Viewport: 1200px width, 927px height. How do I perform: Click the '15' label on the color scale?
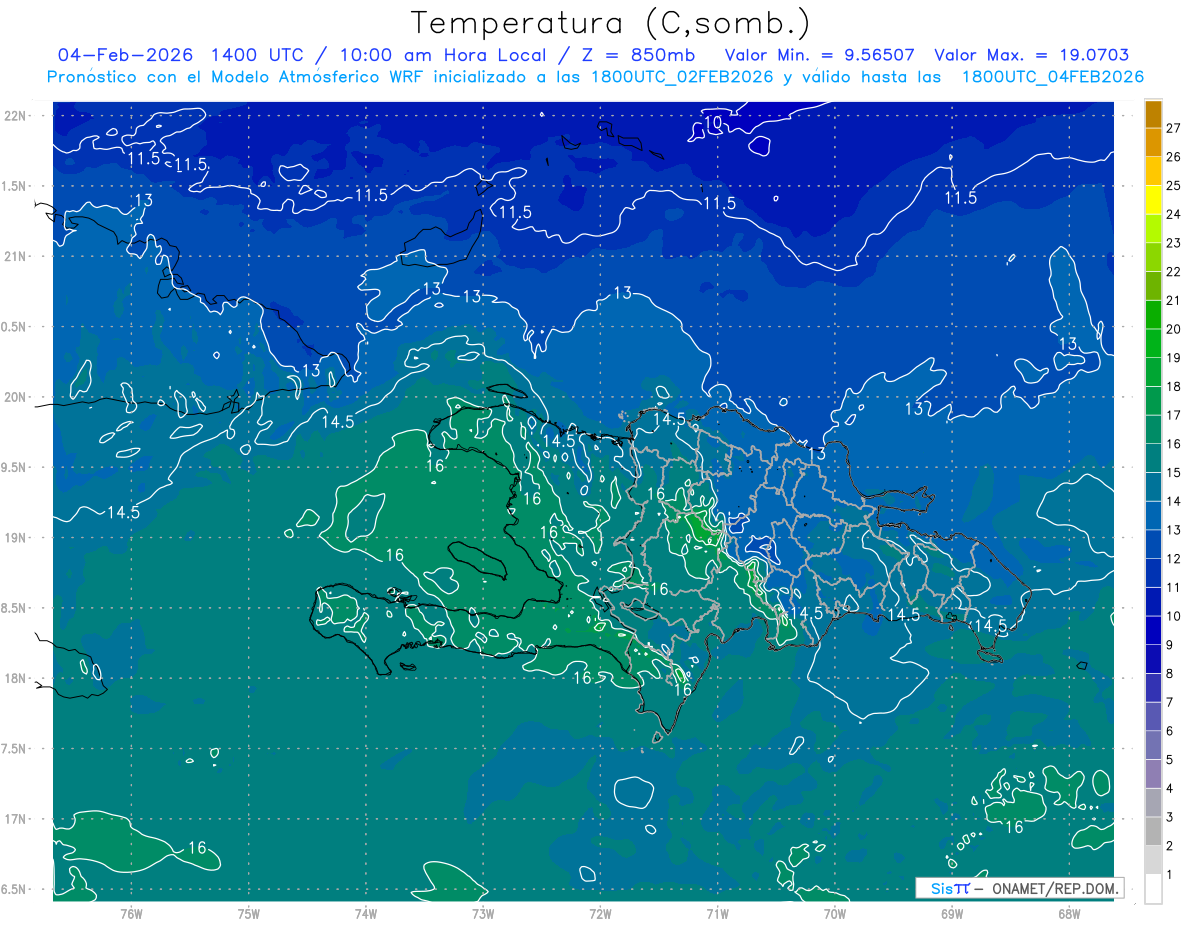pos(1174,472)
